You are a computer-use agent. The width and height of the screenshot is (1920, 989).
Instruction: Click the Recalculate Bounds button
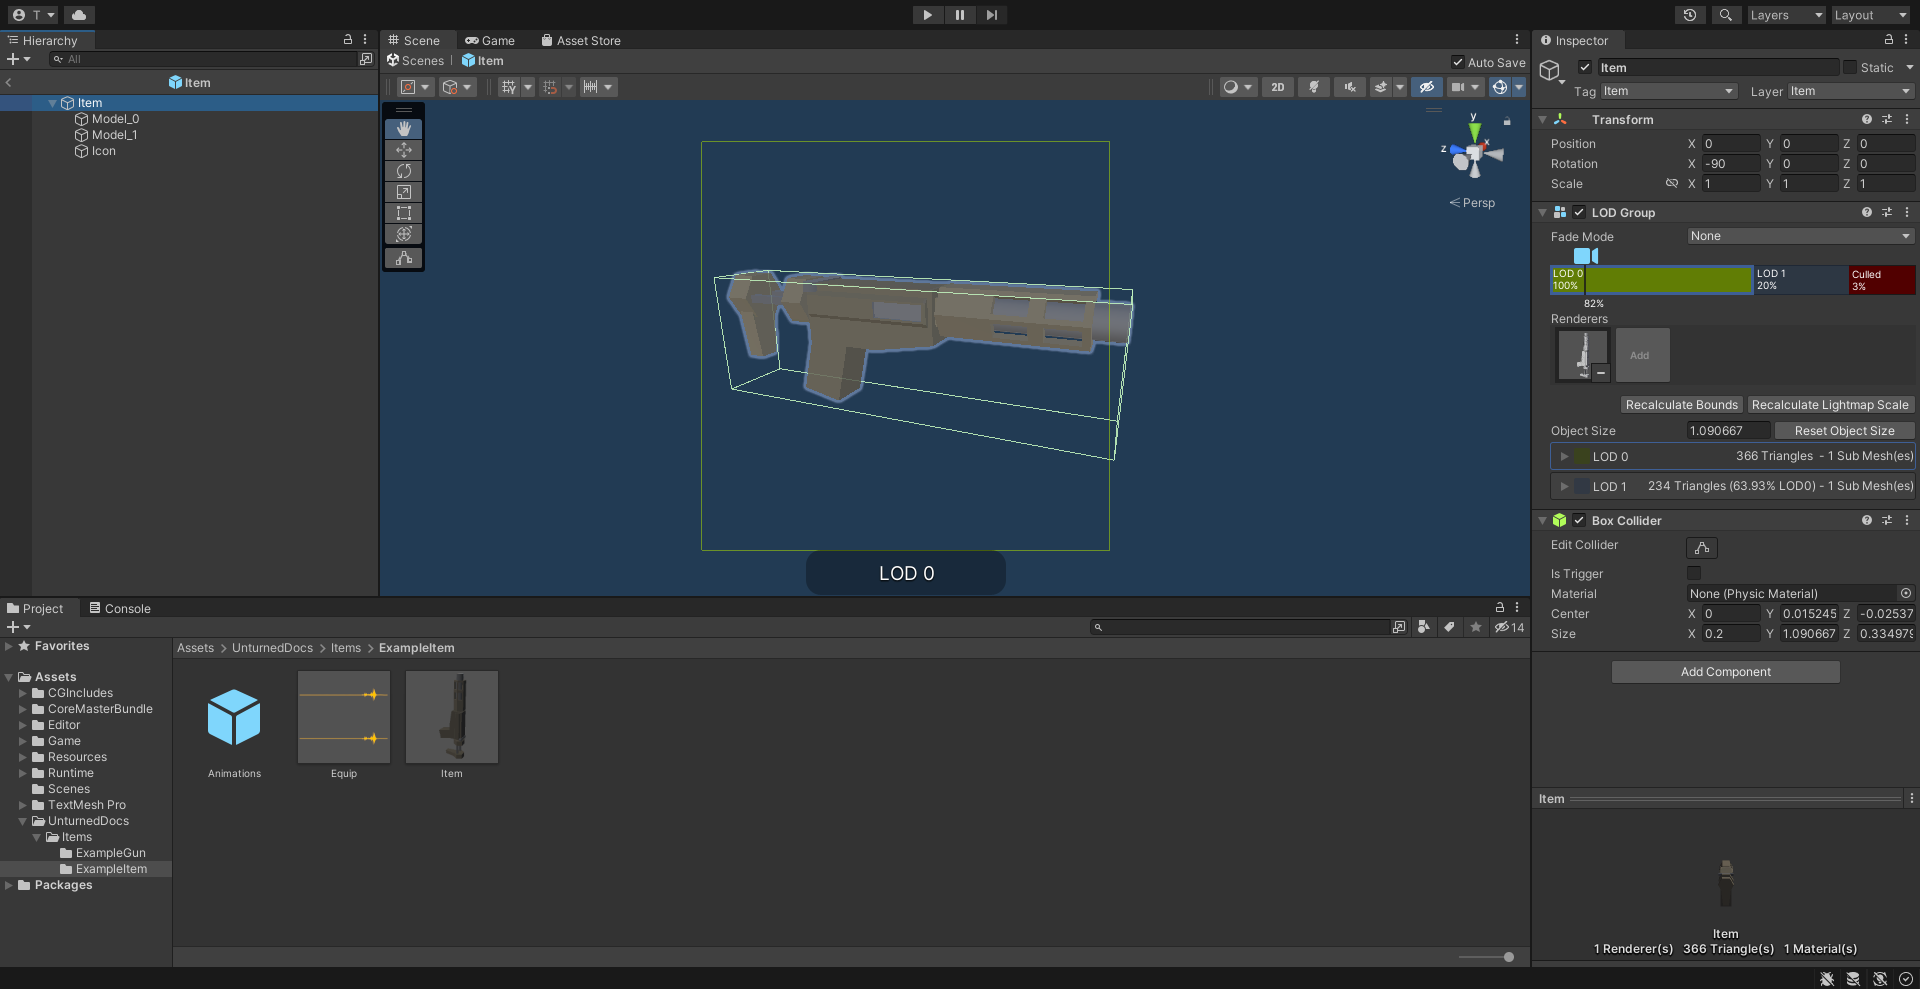point(1680,404)
